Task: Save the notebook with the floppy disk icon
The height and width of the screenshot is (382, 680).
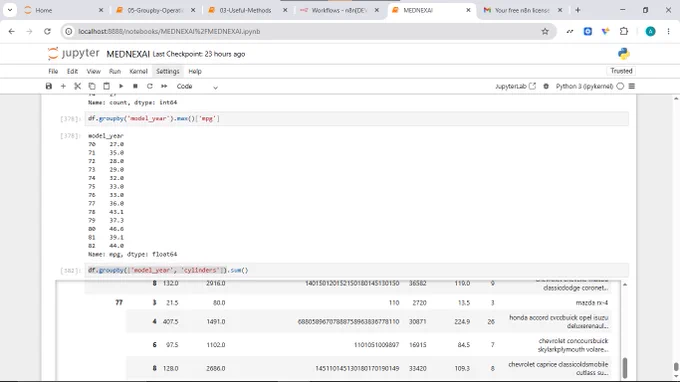Action: tap(49, 86)
